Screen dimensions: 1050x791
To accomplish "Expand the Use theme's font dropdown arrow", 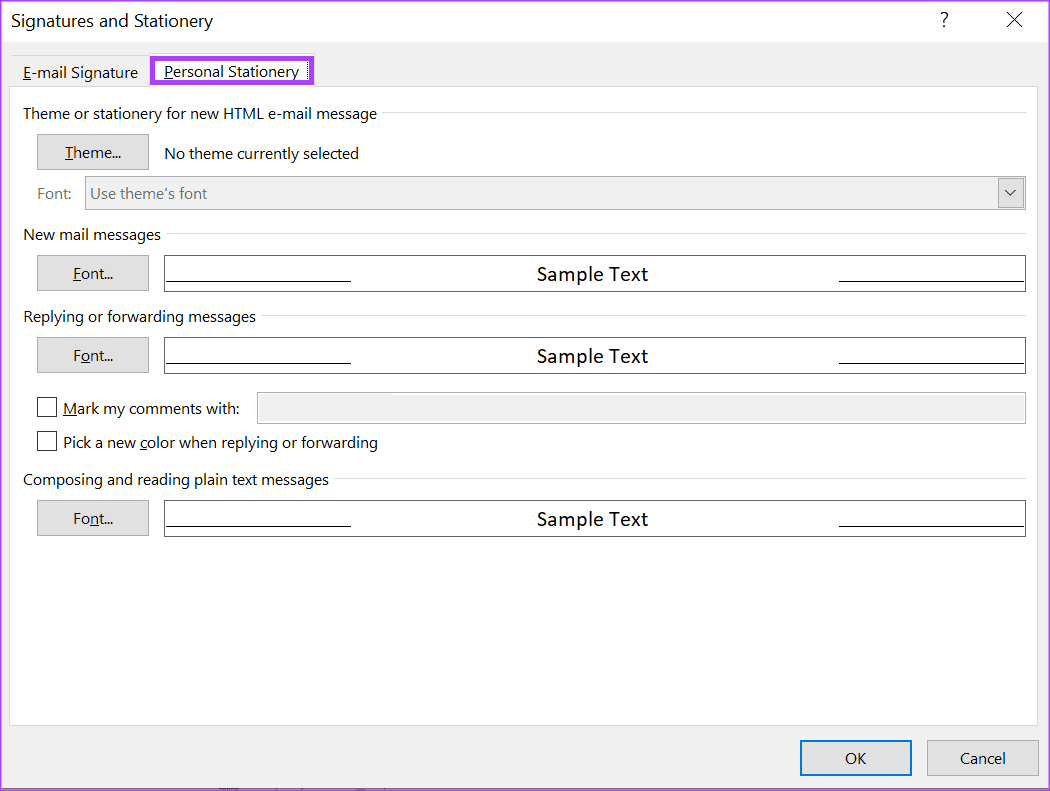I will coord(1010,193).
